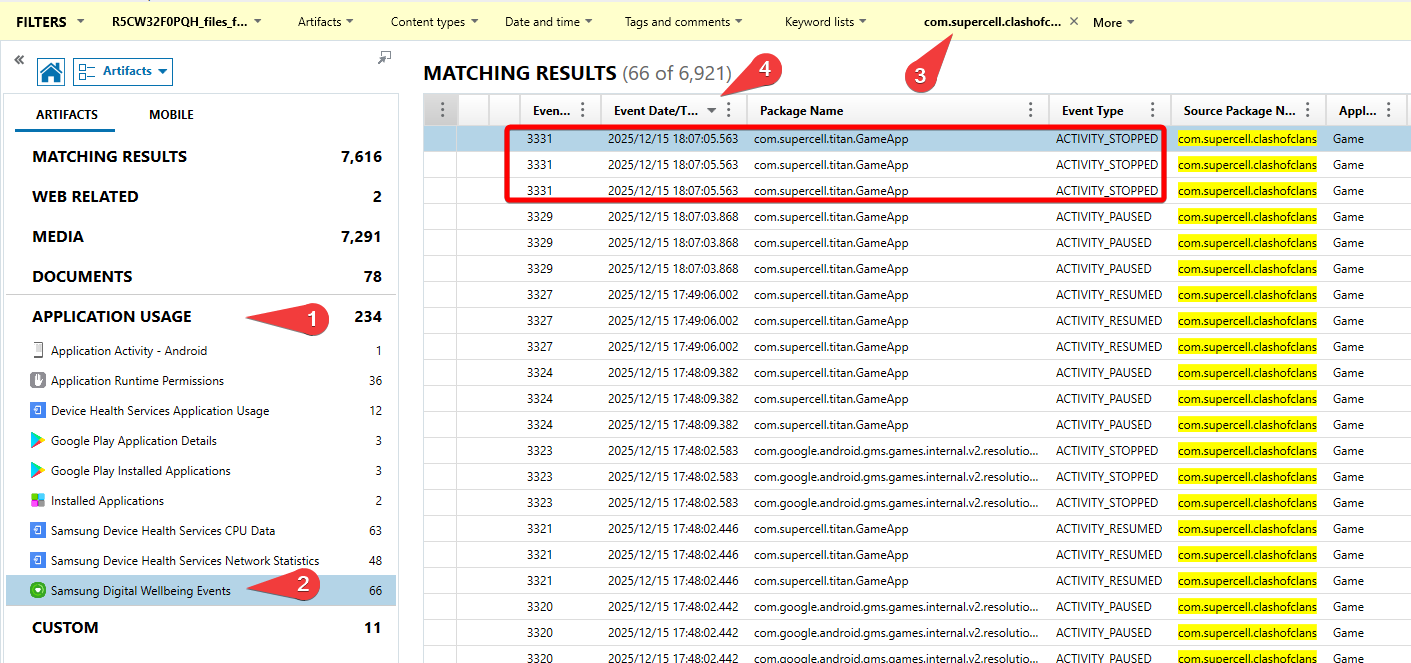Sort by the Source Package Name header
1411x663 pixels.
tap(1239, 111)
